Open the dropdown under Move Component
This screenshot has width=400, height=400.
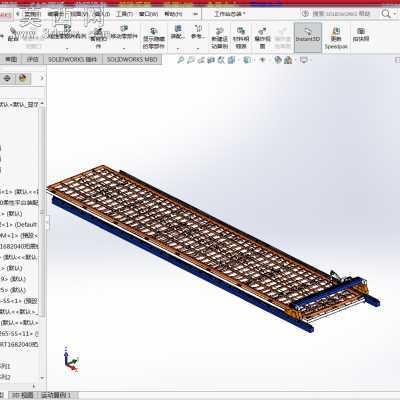(124, 49)
